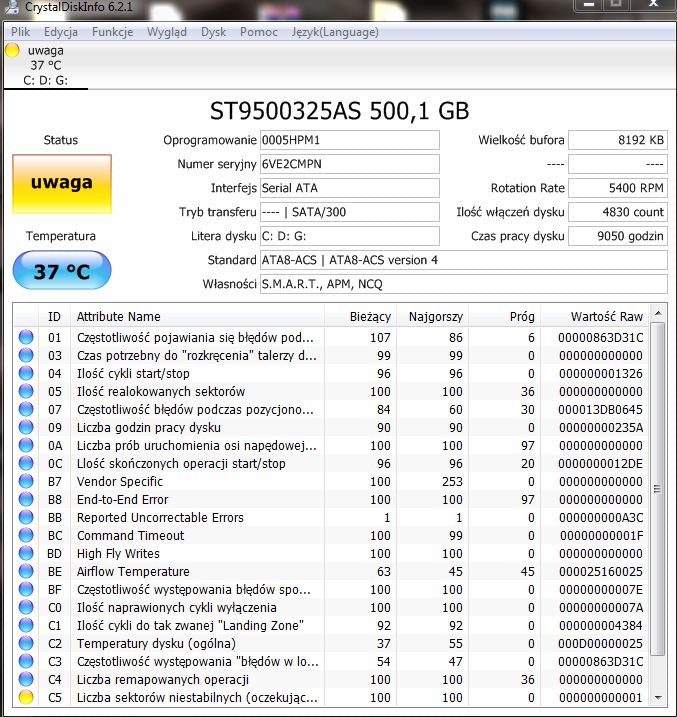677x717 pixels.
Task: Click the blue status icon for attribute C2
Action: pos(26,643)
